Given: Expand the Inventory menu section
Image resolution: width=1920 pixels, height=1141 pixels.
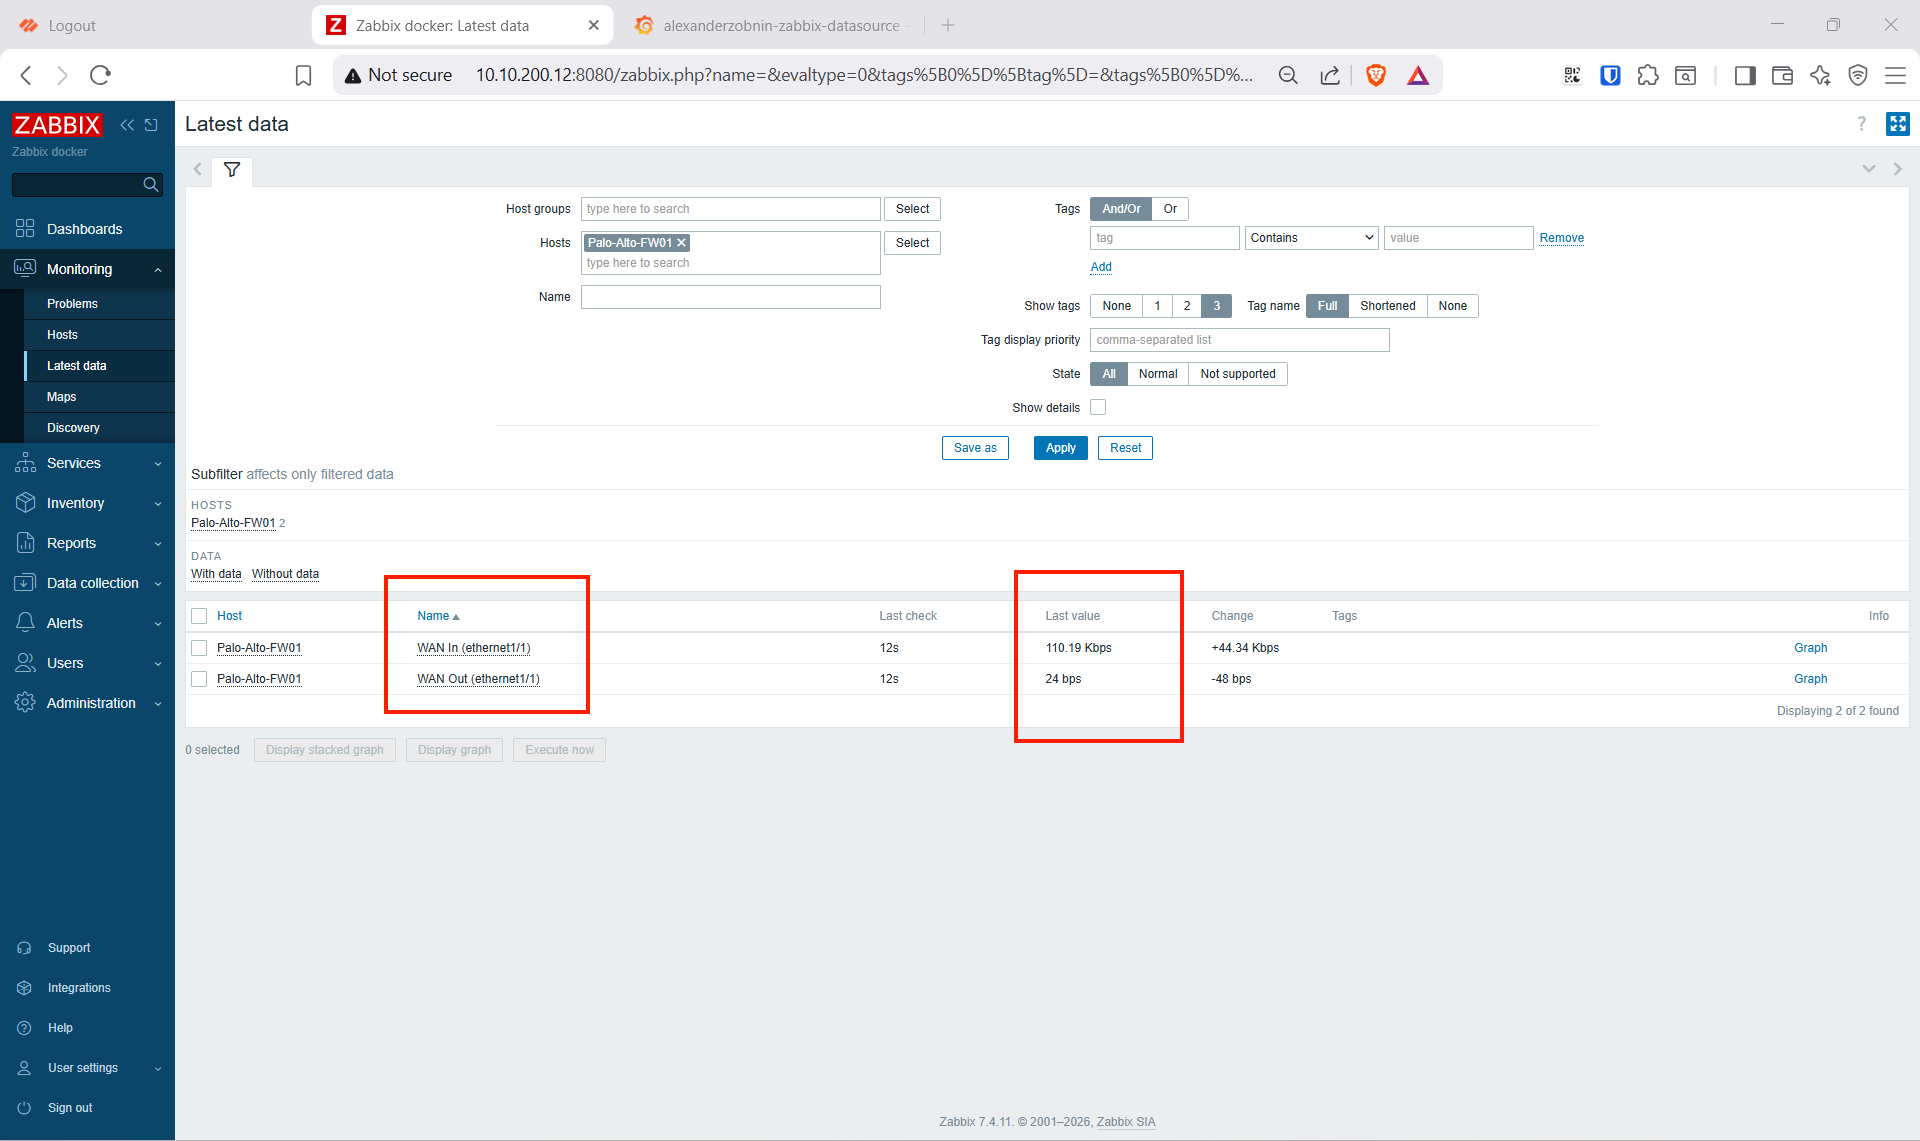Looking at the screenshot, I should [x=88, y=503].
